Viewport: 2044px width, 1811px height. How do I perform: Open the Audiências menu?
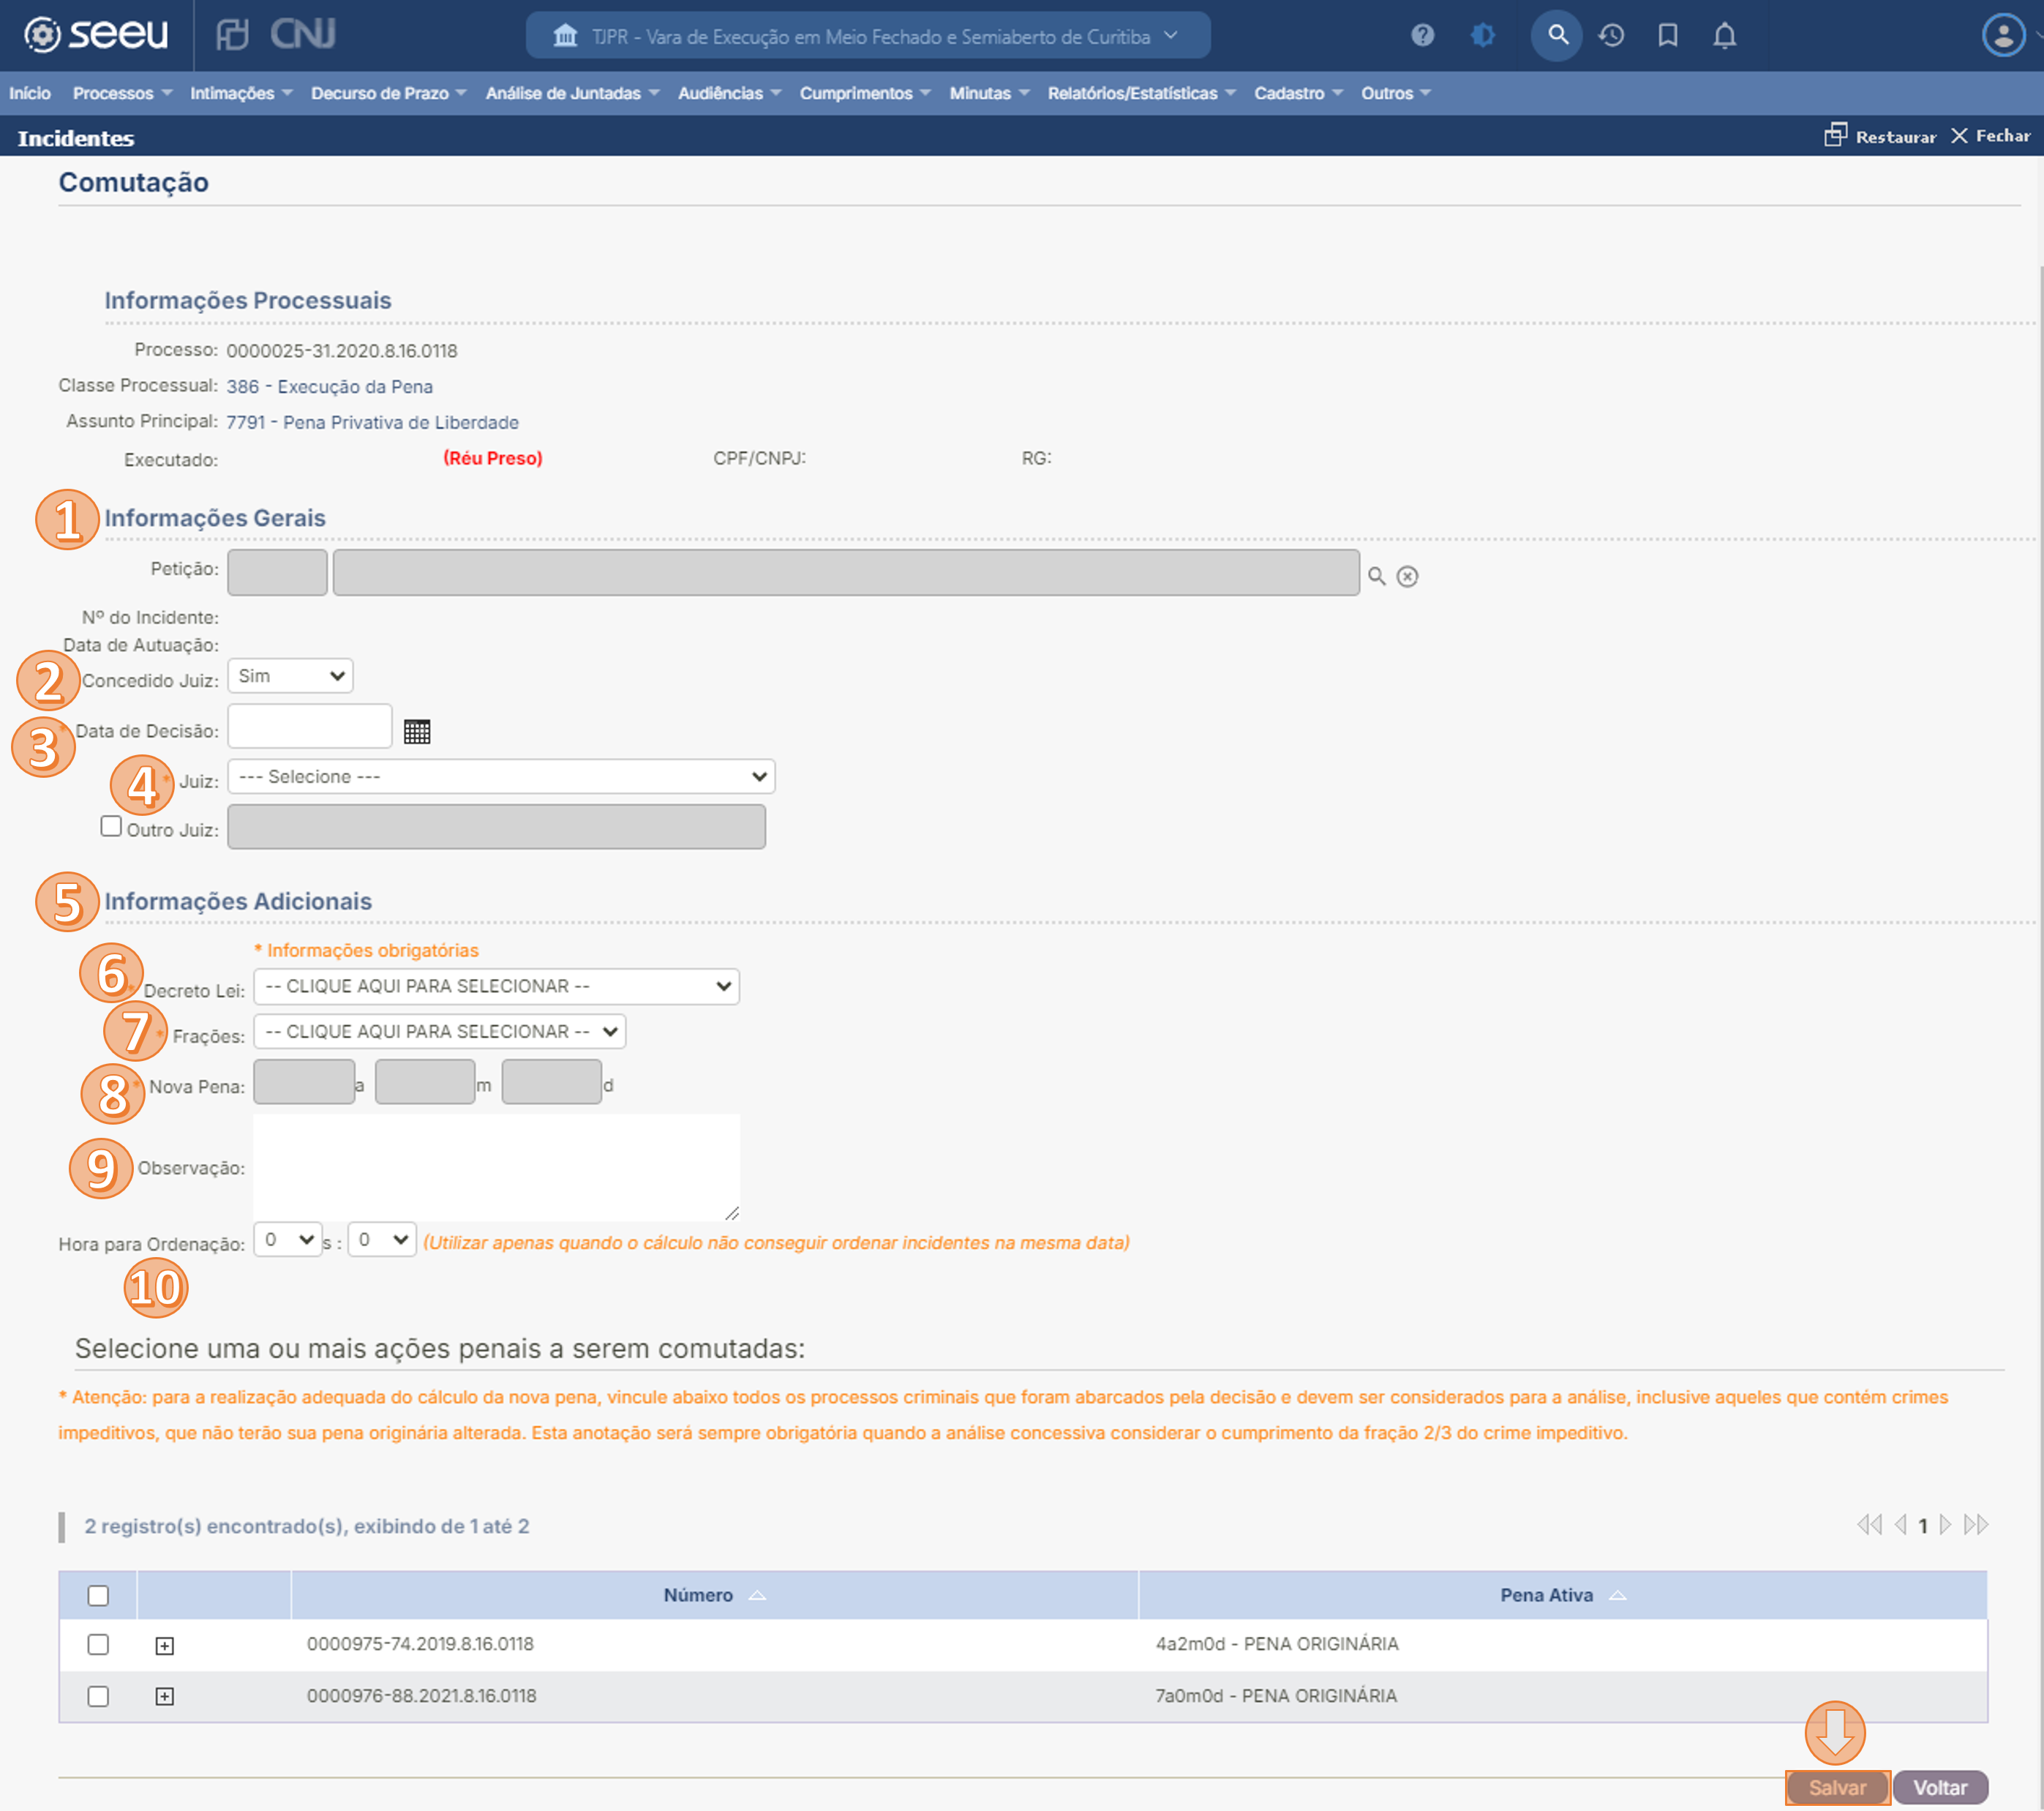tap(729, 93)
